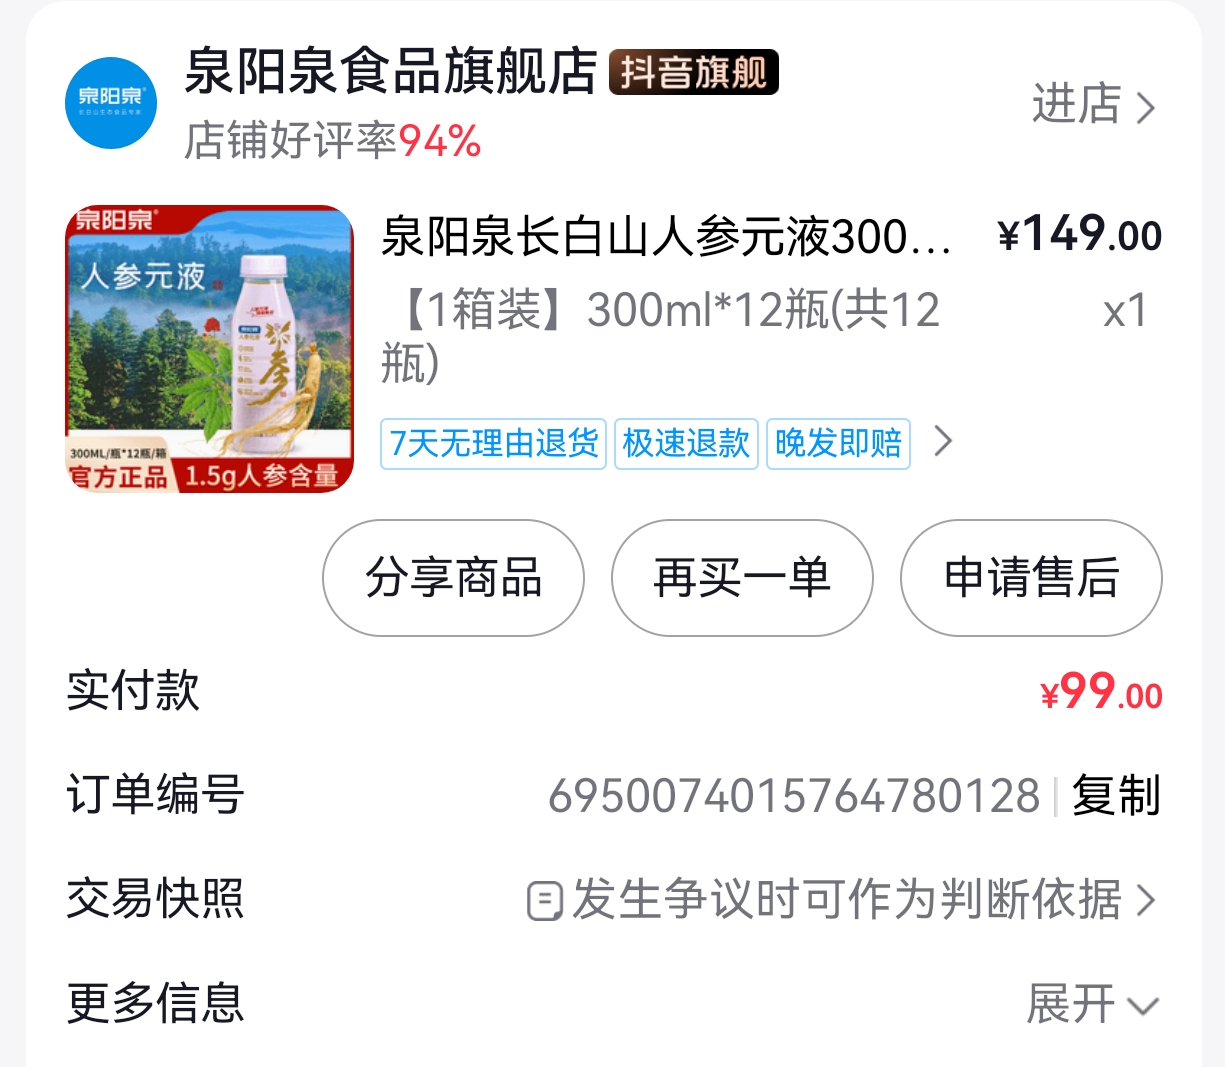
Task: Select the order number 6950074015764780128
Action: tap(794, 797)
